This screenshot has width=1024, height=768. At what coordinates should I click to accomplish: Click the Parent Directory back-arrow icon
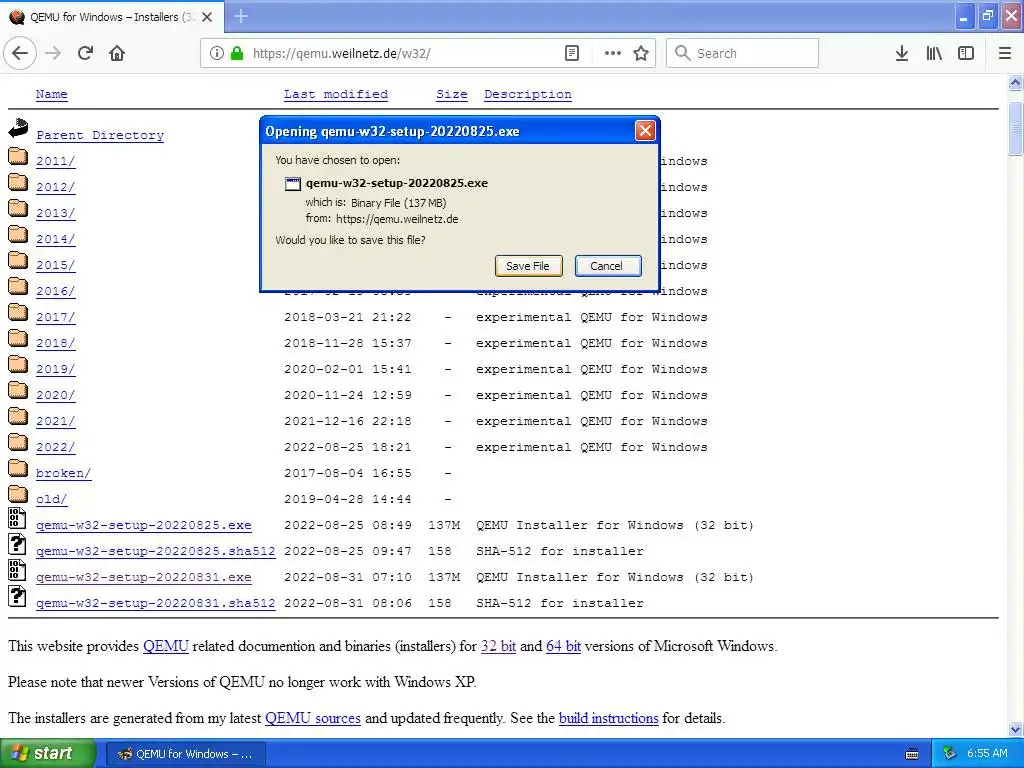18,128
